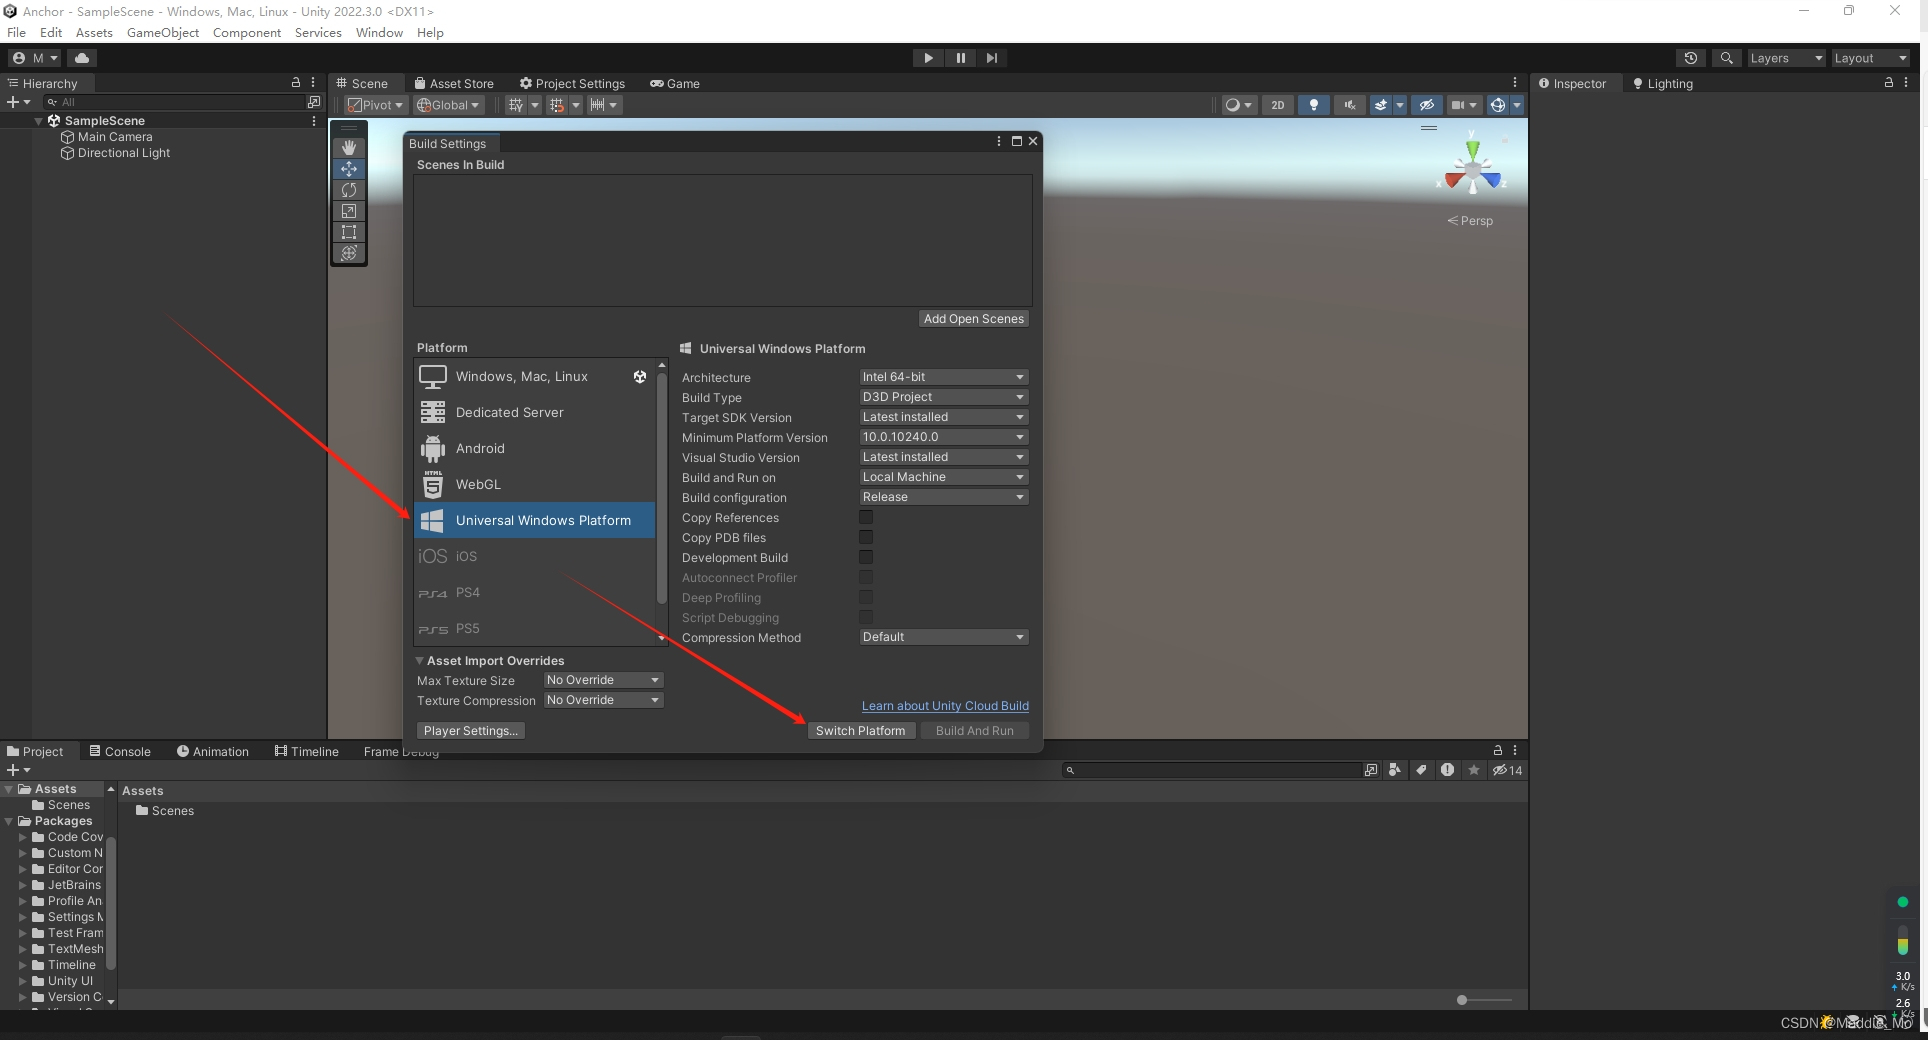This screenshot has height=1040, width=1928.
Task: Open Player Settings button
Action: click(x=470, y=731)
